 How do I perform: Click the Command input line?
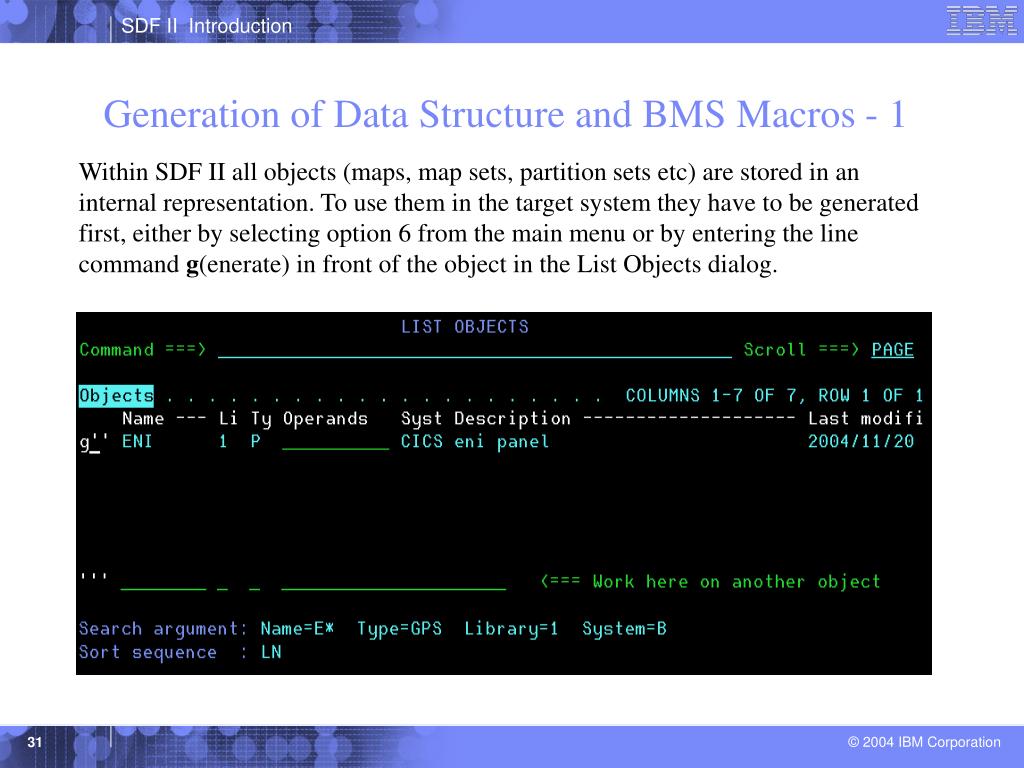click(x=475, y=351)
